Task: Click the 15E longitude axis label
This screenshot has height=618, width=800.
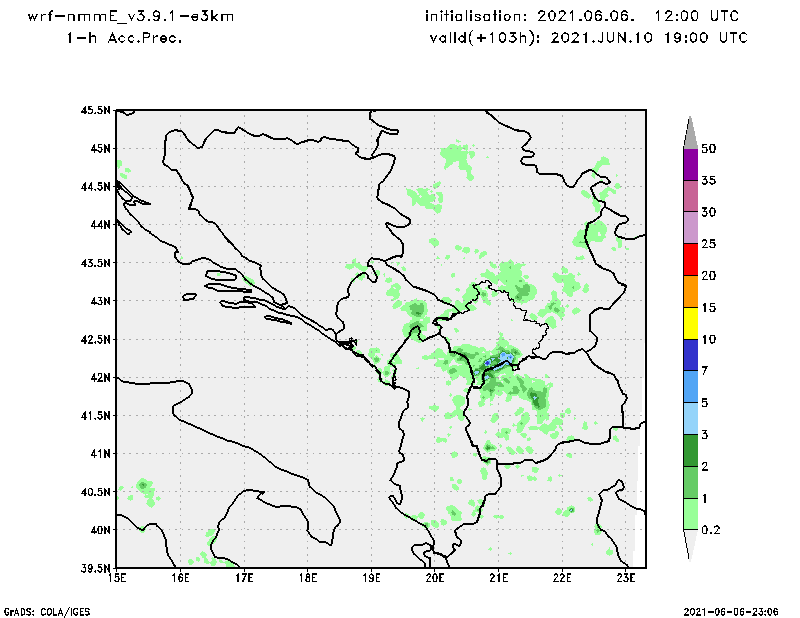Action: 117,578
